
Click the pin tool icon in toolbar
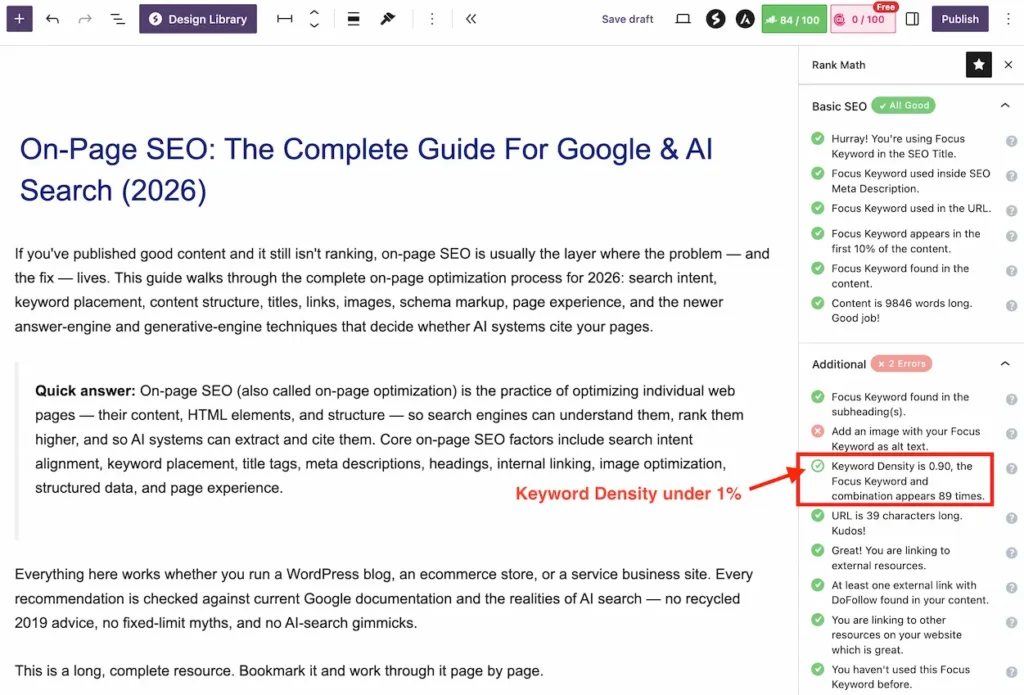(388, 19)
